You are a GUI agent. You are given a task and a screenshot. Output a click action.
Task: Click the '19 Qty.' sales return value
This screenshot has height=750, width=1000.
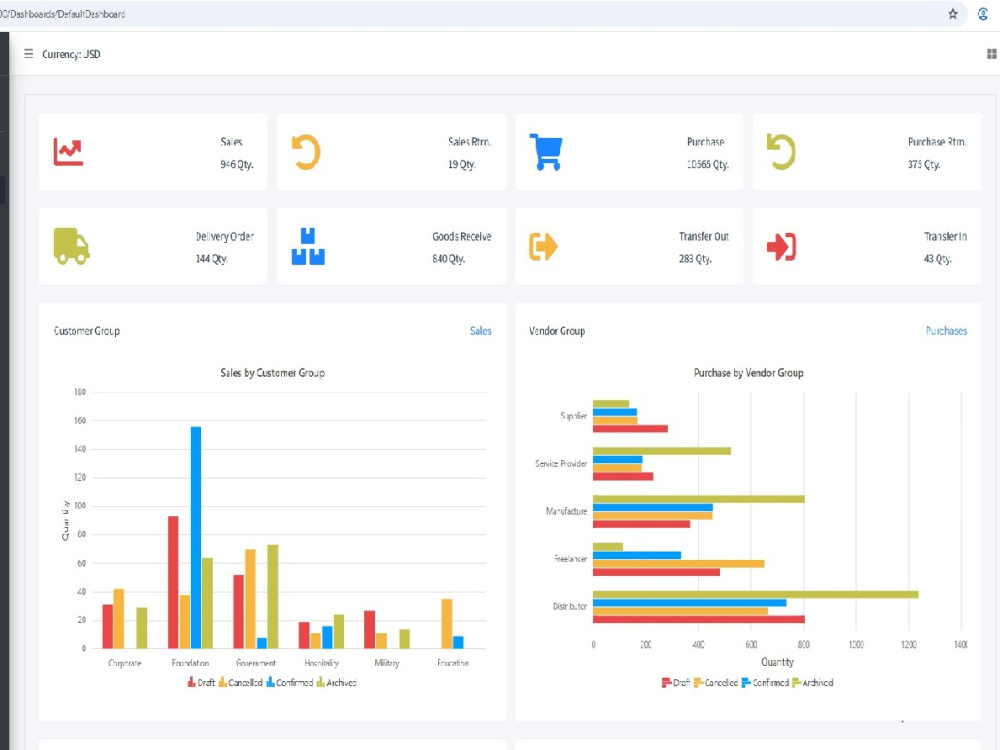coord(462,164)
